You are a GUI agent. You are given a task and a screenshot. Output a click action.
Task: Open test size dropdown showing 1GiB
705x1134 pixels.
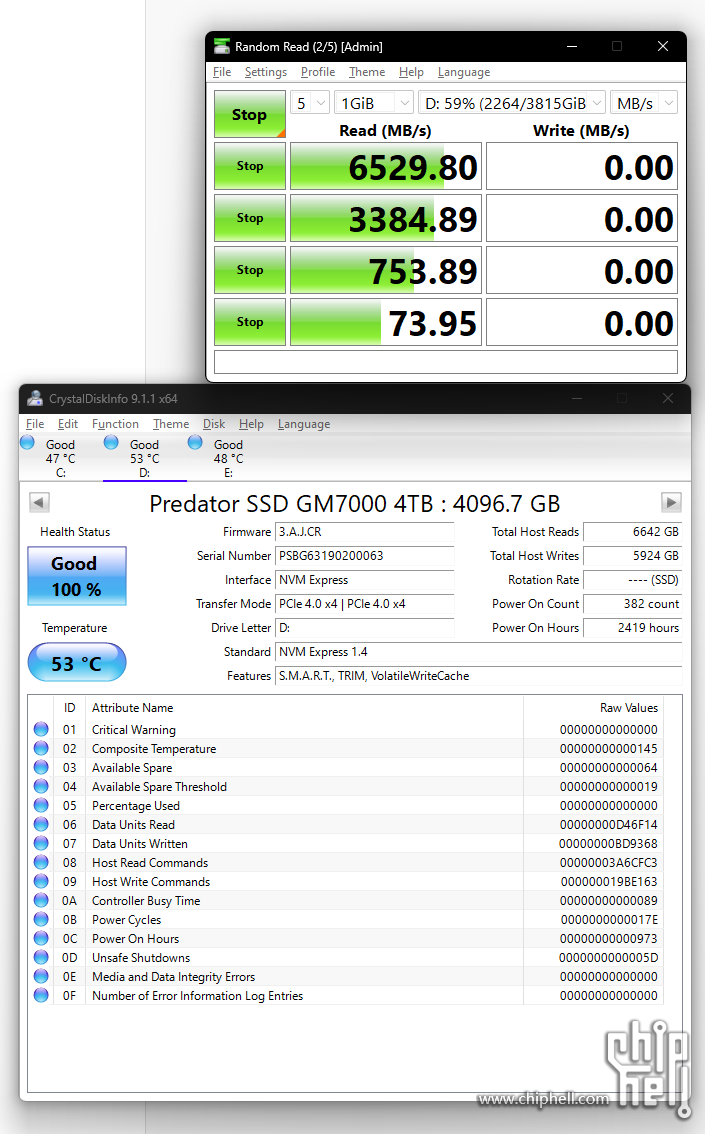tap(374, 103)
